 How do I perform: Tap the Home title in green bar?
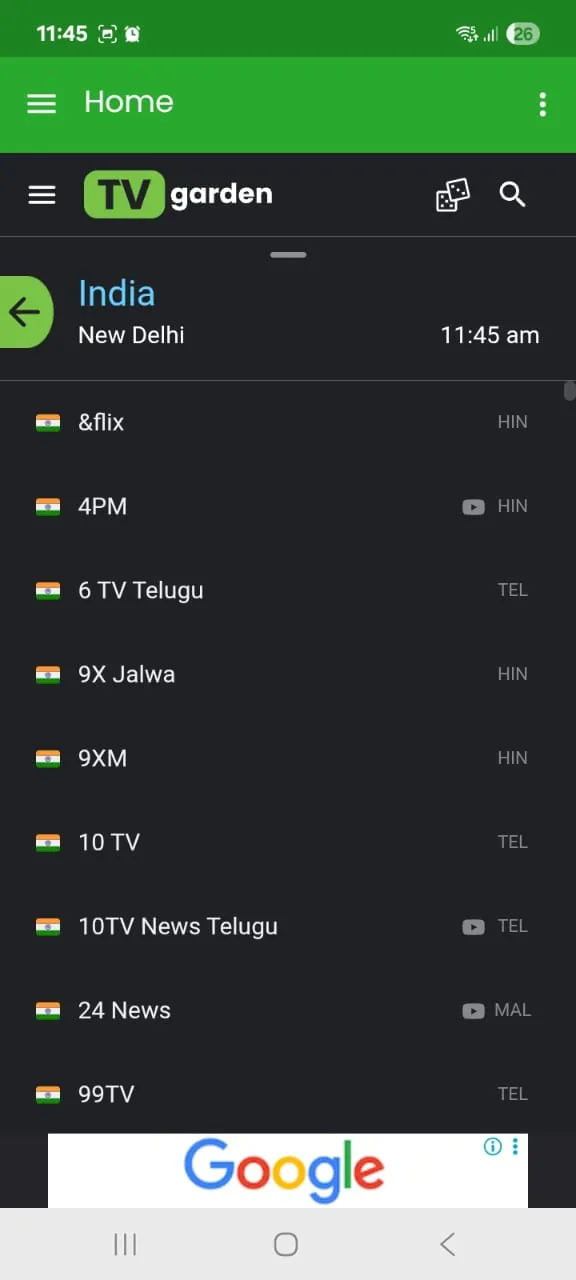128,102
